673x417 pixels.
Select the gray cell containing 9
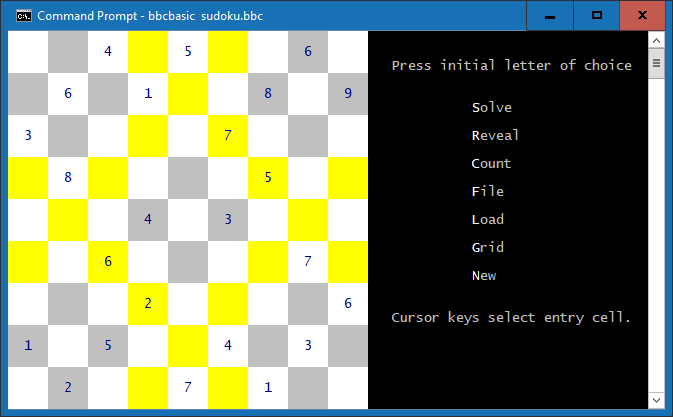coord(348,94)
